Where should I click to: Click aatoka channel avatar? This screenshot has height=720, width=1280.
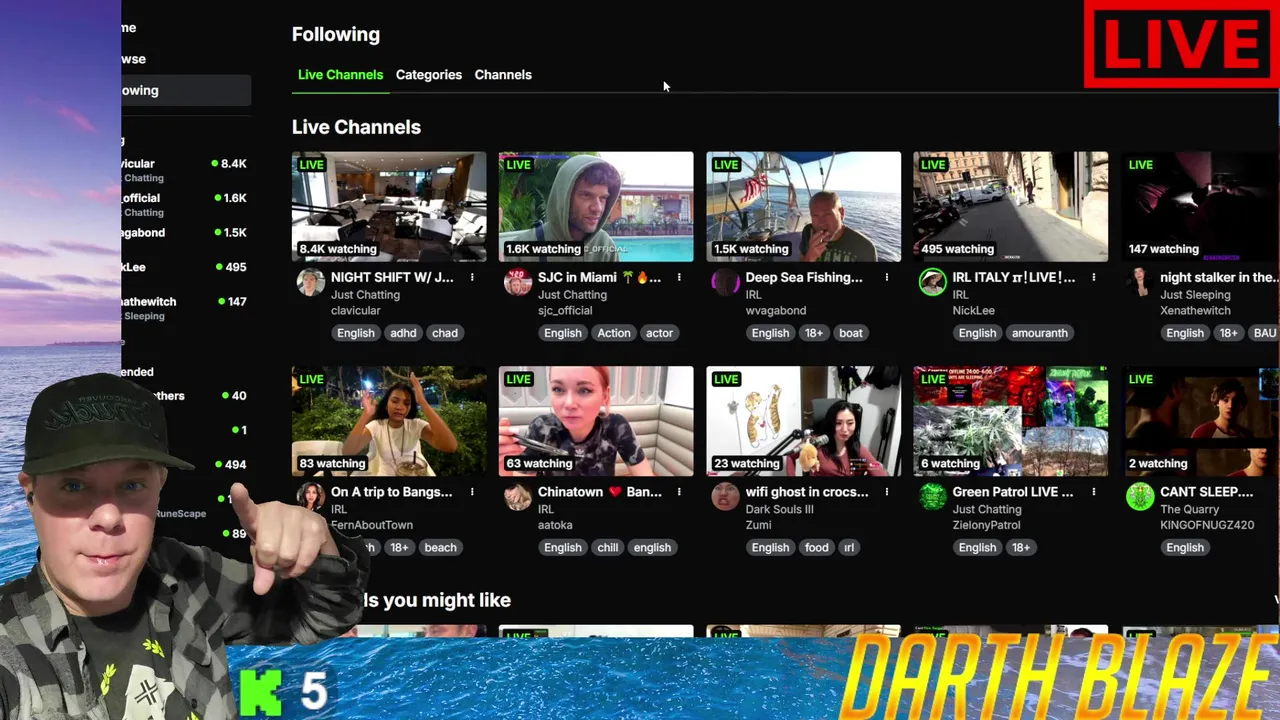518,496
